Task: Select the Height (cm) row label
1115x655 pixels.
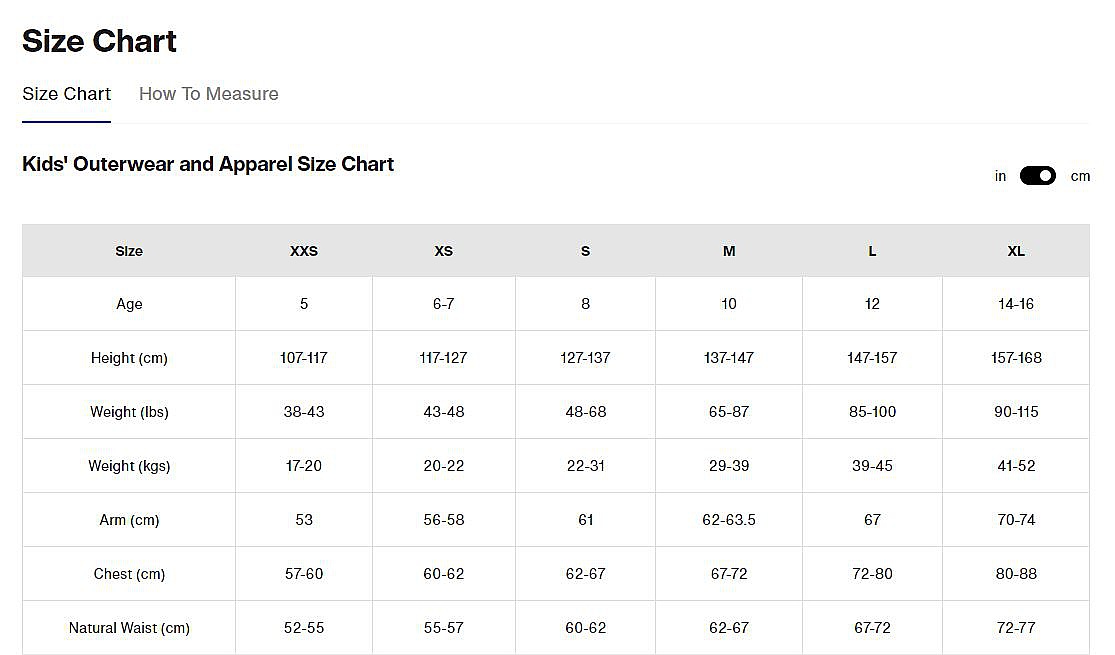Action: (x=129, y=358)
